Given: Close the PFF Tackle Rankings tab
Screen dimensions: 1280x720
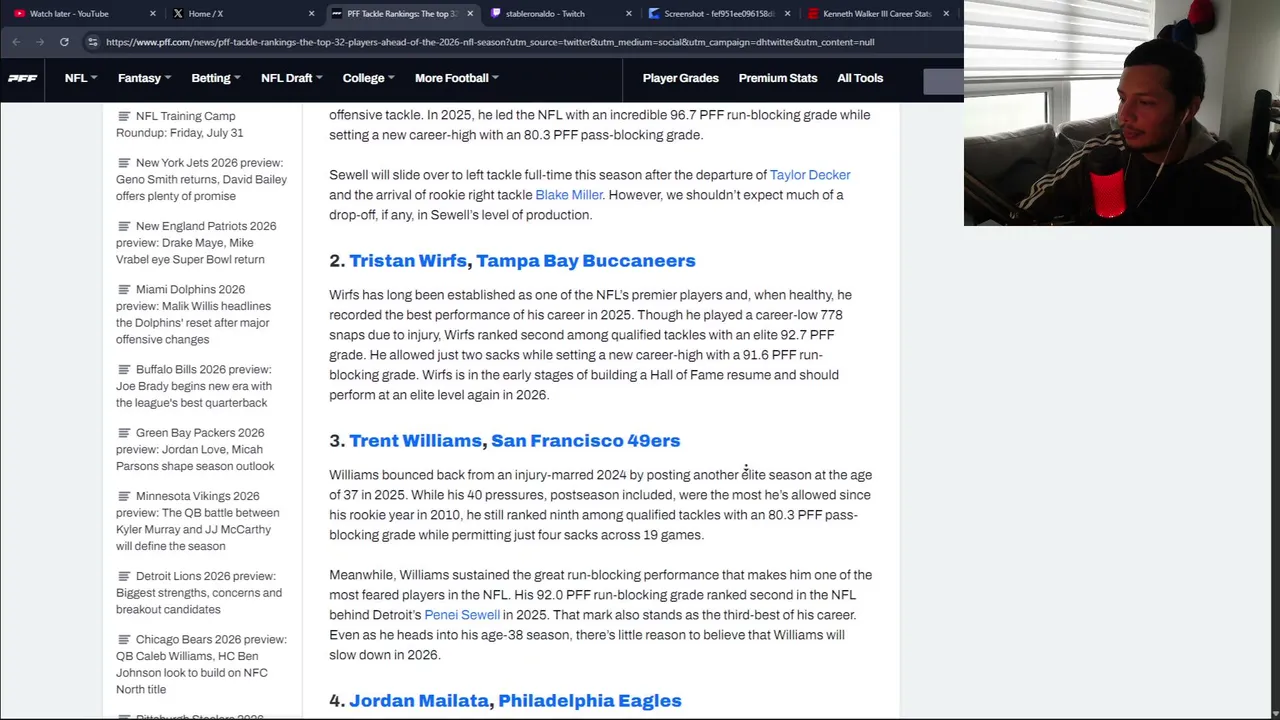Looking at the screenshot, I should point(469,14).
